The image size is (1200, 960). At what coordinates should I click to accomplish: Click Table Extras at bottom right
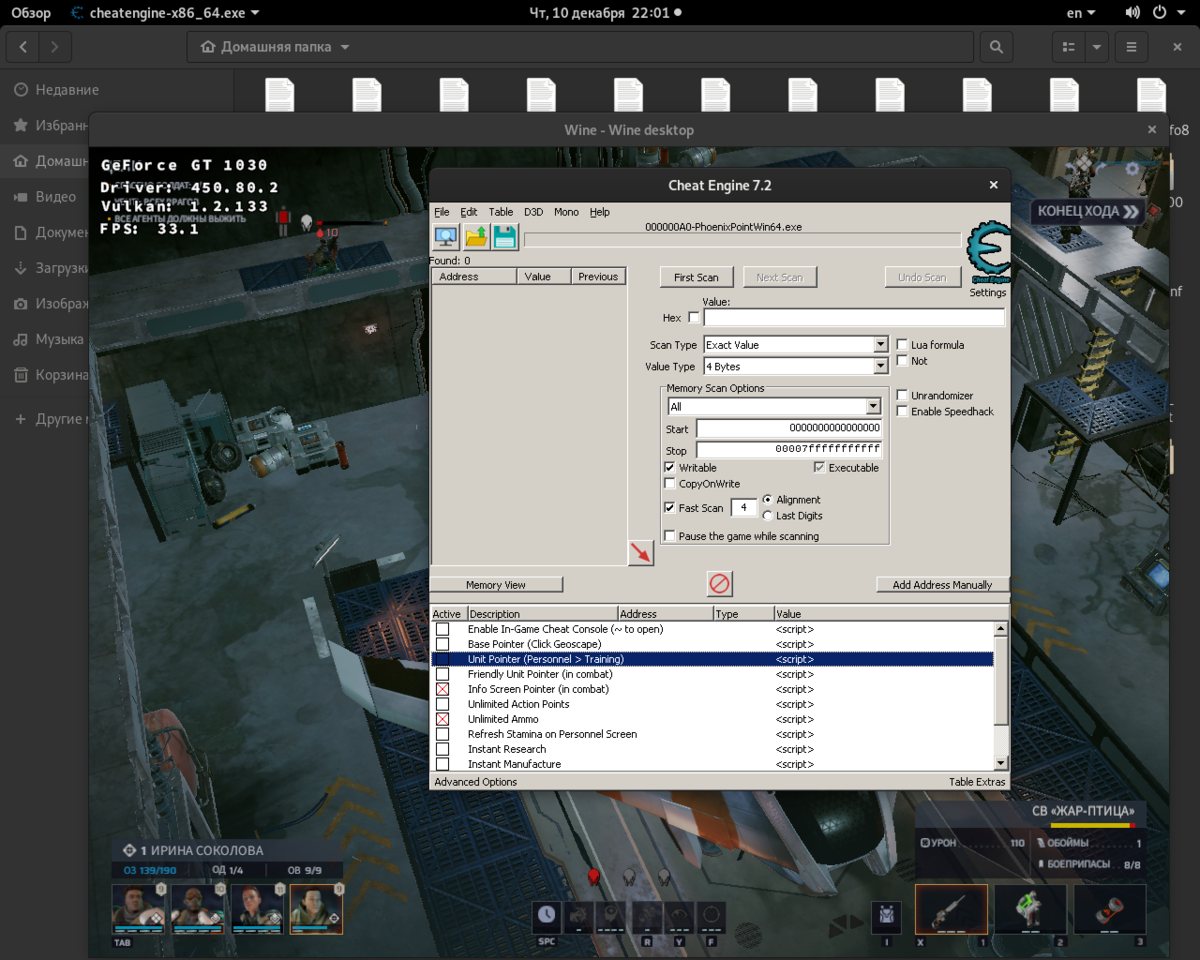[x=977, y=782]
